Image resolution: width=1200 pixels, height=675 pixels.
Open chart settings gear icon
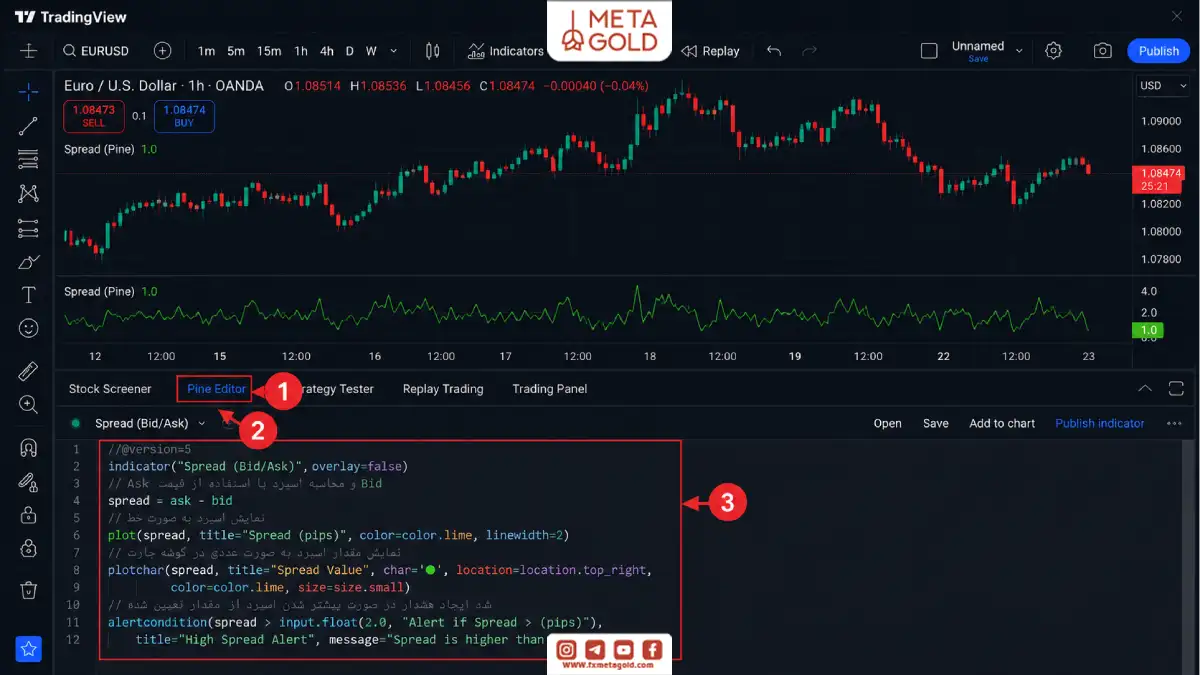pos(1053,51)
